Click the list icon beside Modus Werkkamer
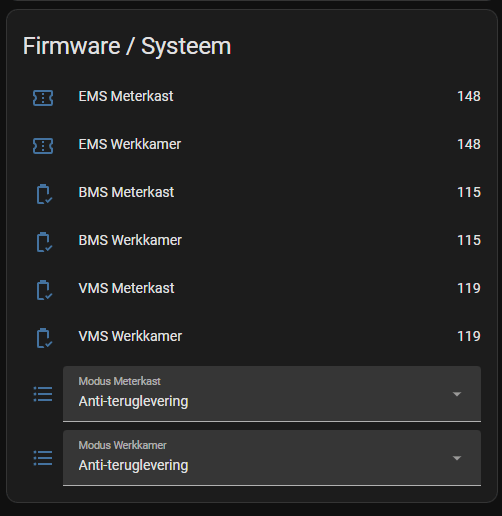 (x=43, y=458)
